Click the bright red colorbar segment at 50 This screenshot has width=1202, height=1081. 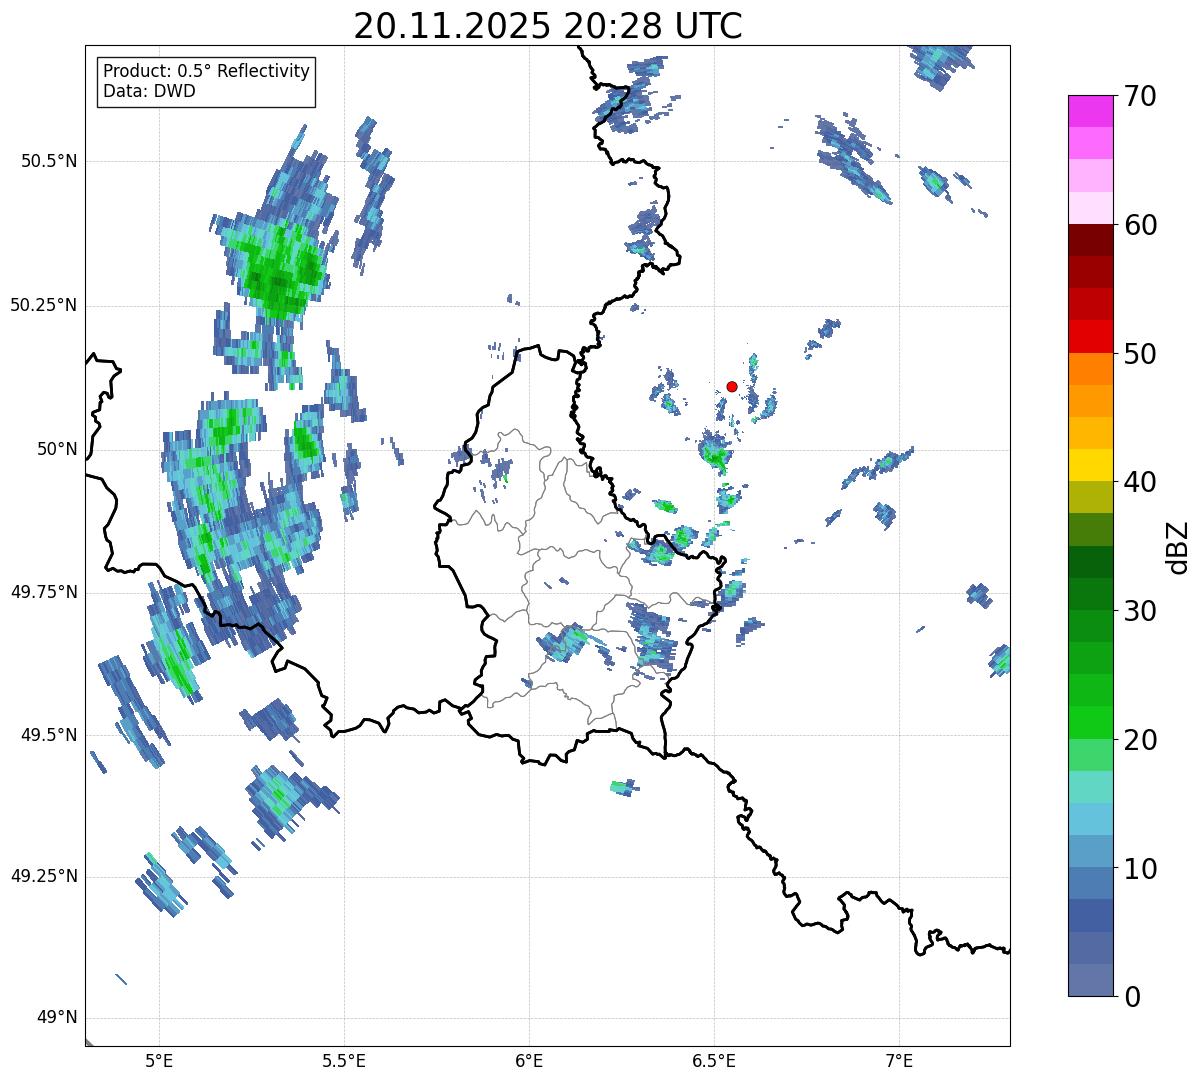click(1090, 337)
